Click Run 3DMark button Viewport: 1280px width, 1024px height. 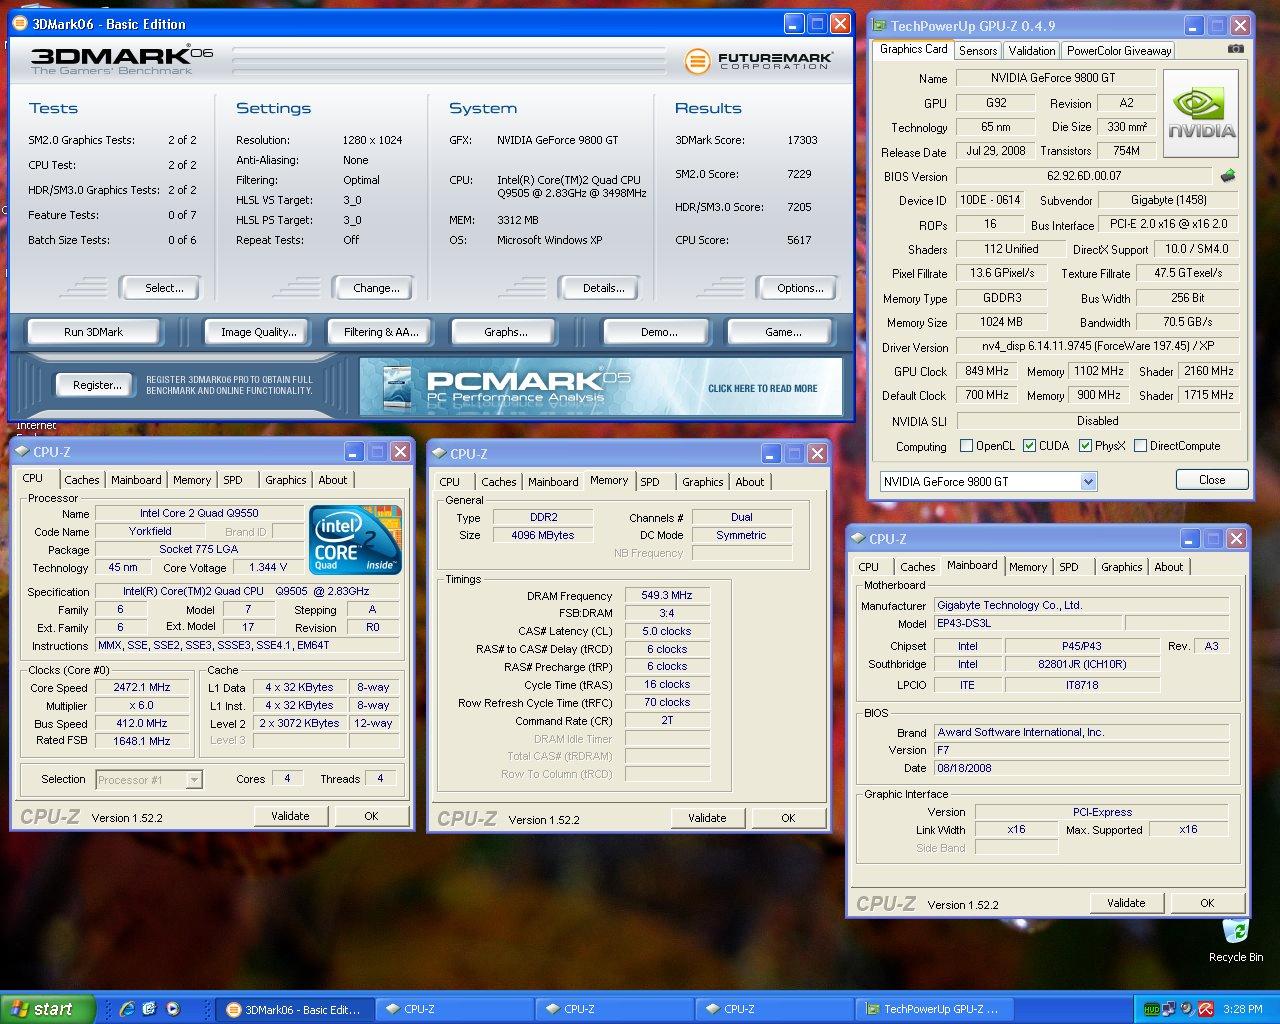pos(94,332)
